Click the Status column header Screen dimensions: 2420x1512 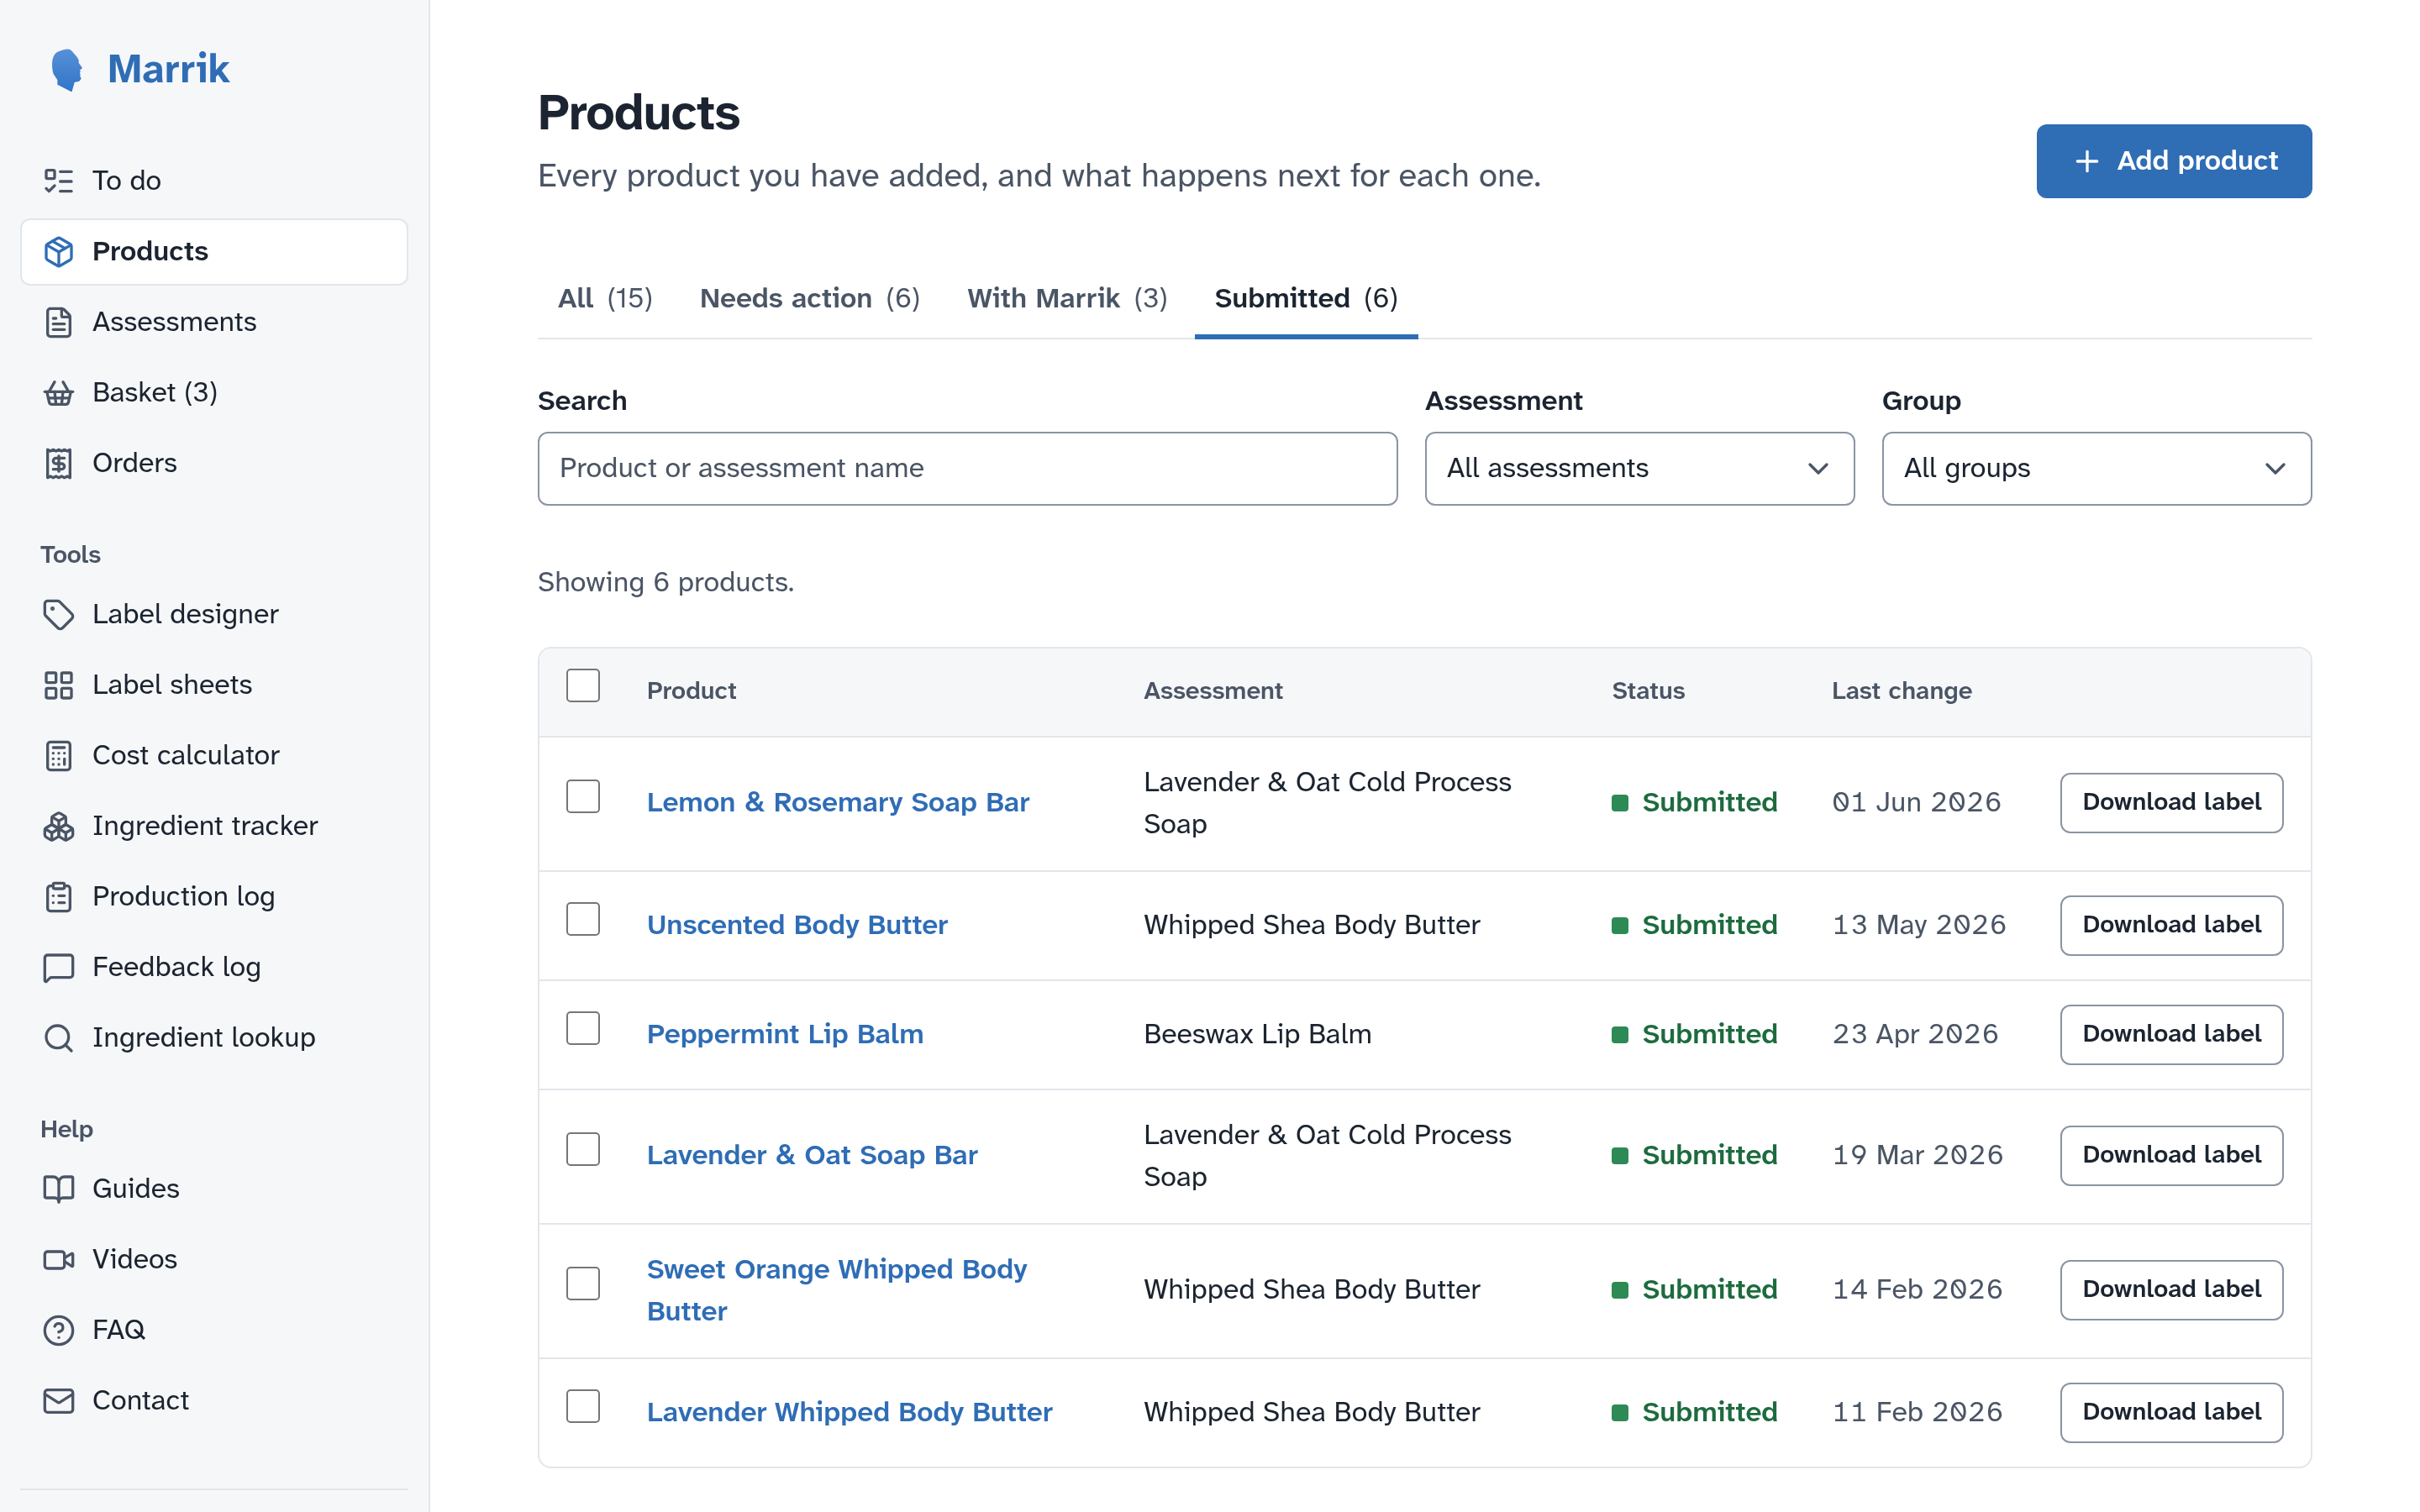tap(1648, 691)
